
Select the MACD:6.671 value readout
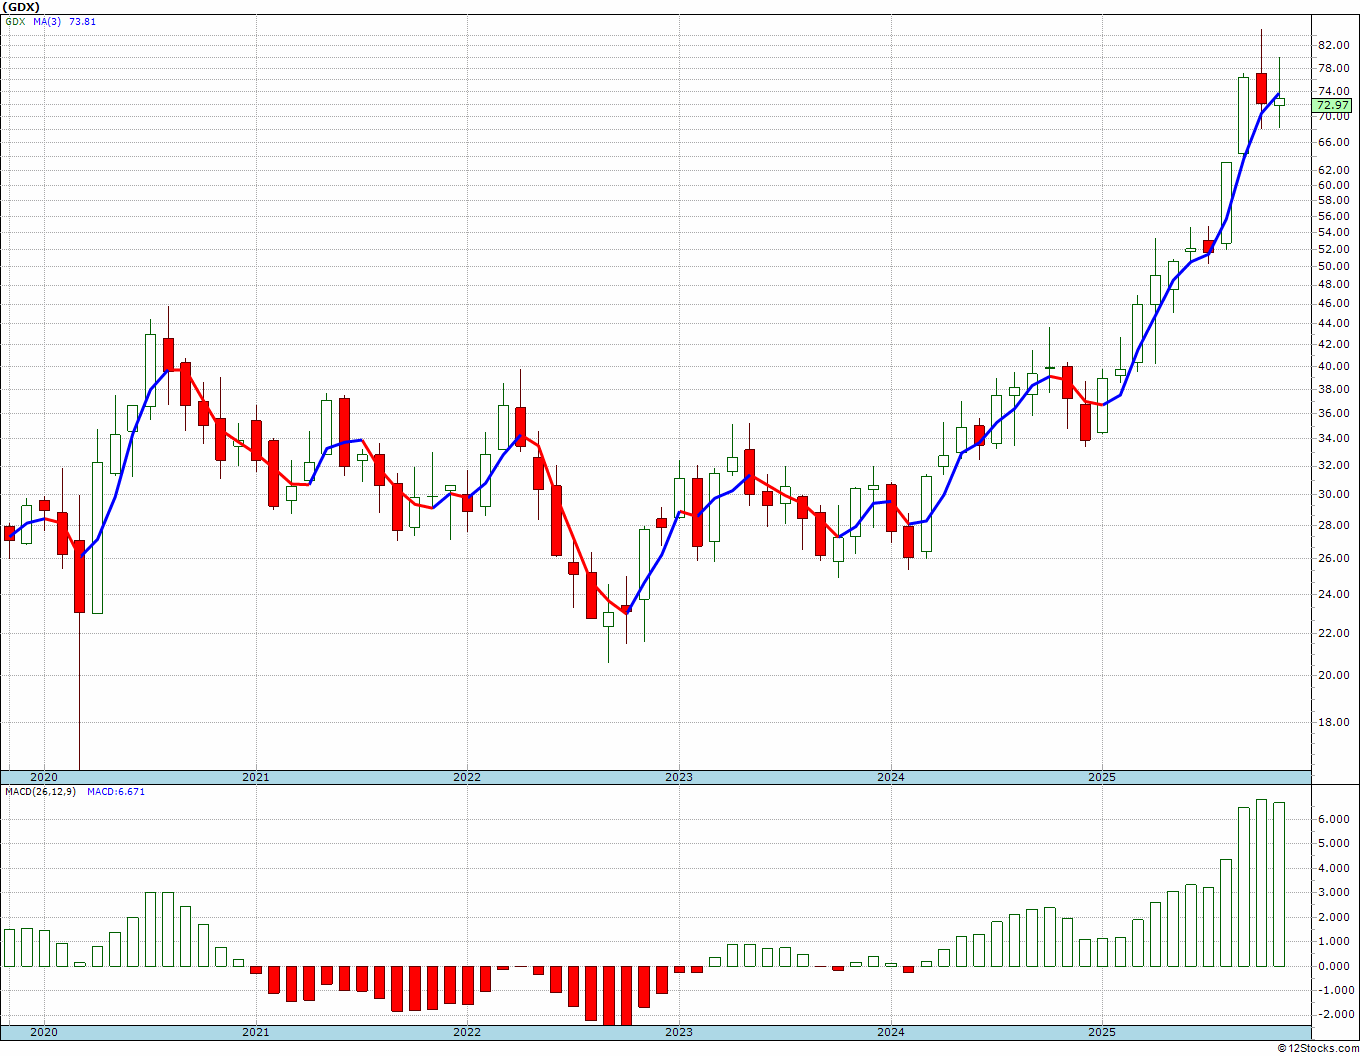(x=116, y=792)
